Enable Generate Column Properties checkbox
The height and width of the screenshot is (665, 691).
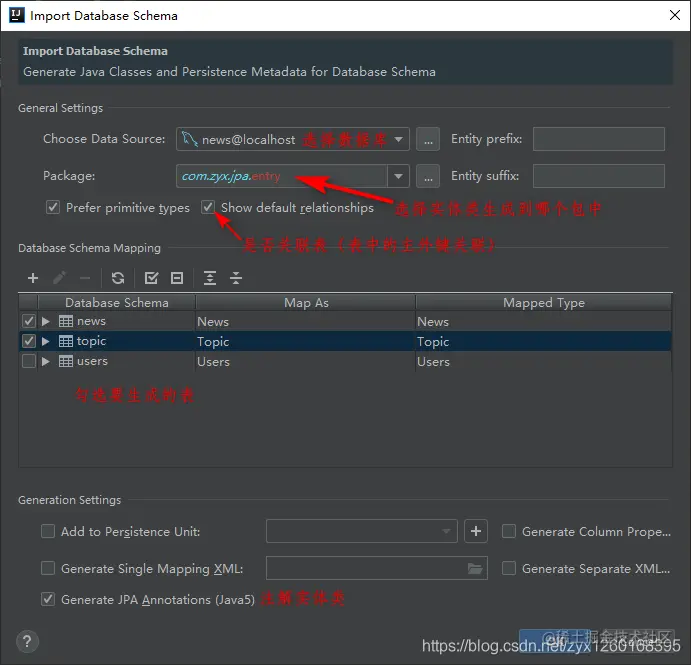point(509,531)
